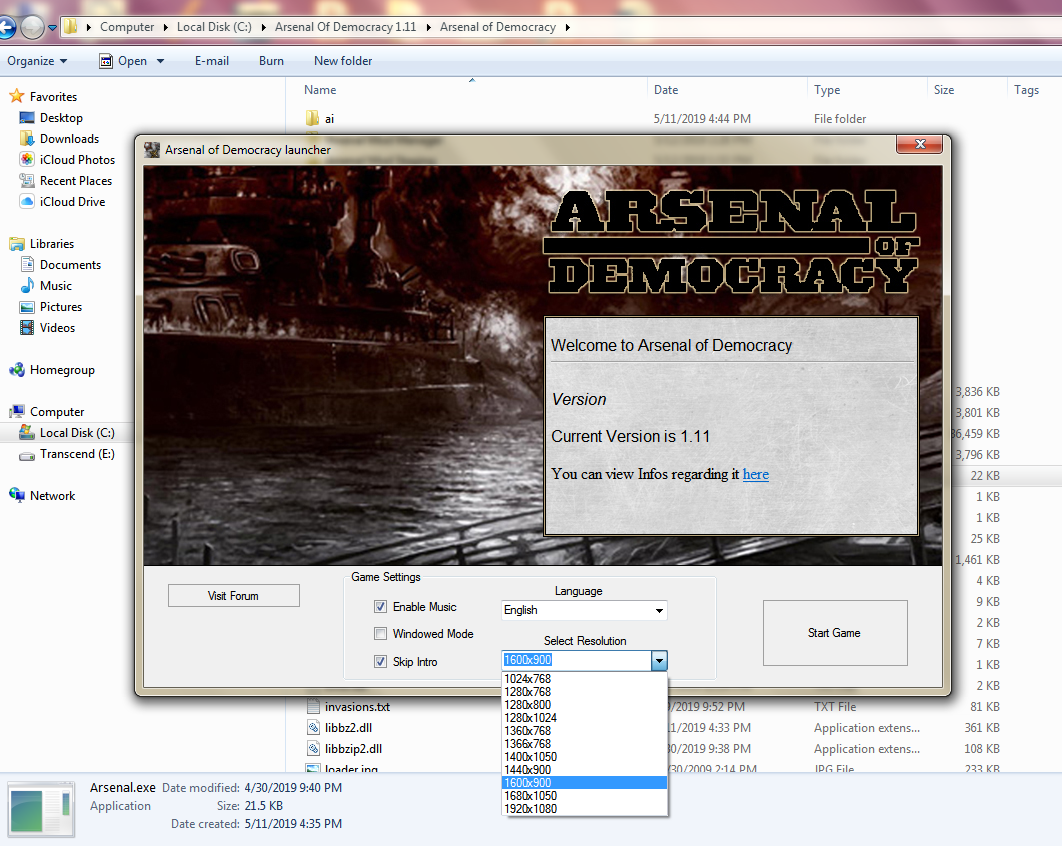
Task: Expand the Organize menu dropdown
Action: coord(37,61)
